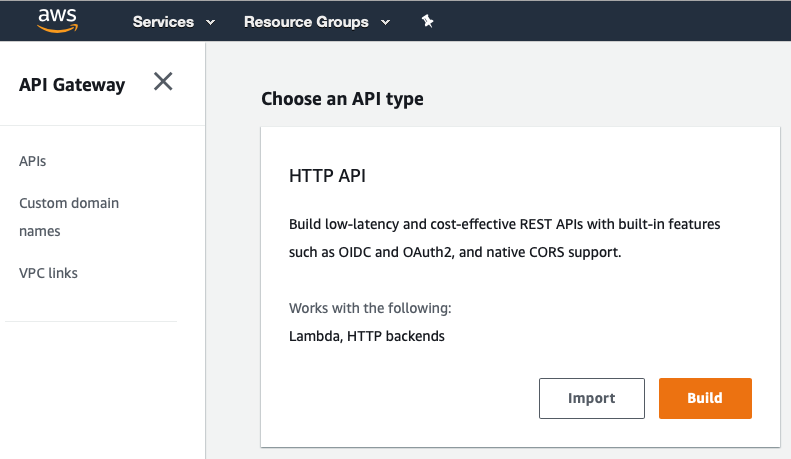791x459 pixels.
Task: Click the orange Build button
Action: [x=705, y=398]
